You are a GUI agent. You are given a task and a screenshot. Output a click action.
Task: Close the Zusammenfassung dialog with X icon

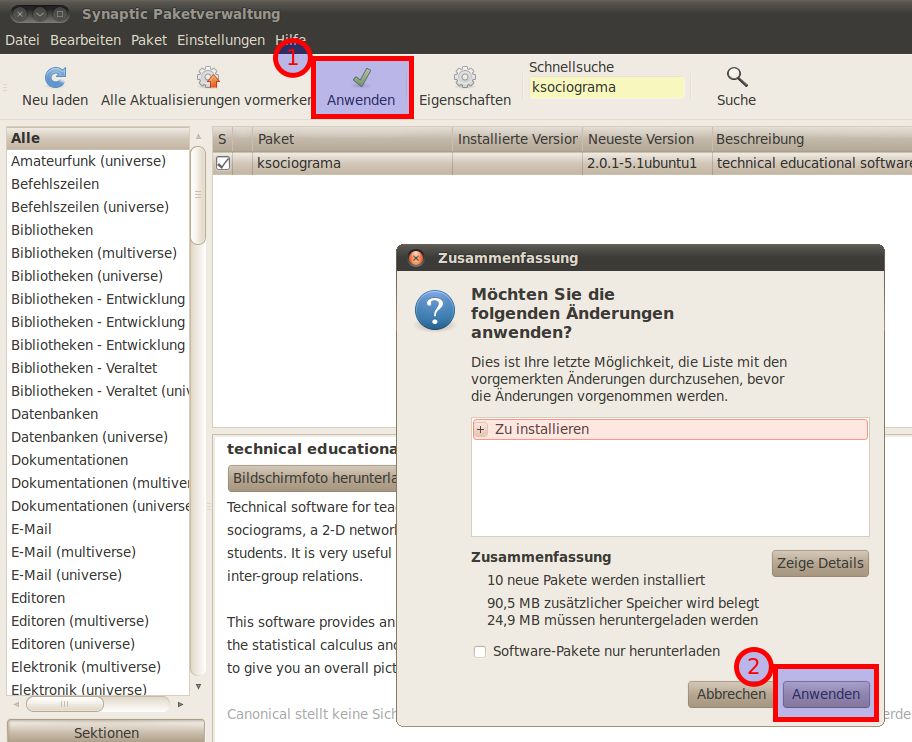[x=416, y=258]
